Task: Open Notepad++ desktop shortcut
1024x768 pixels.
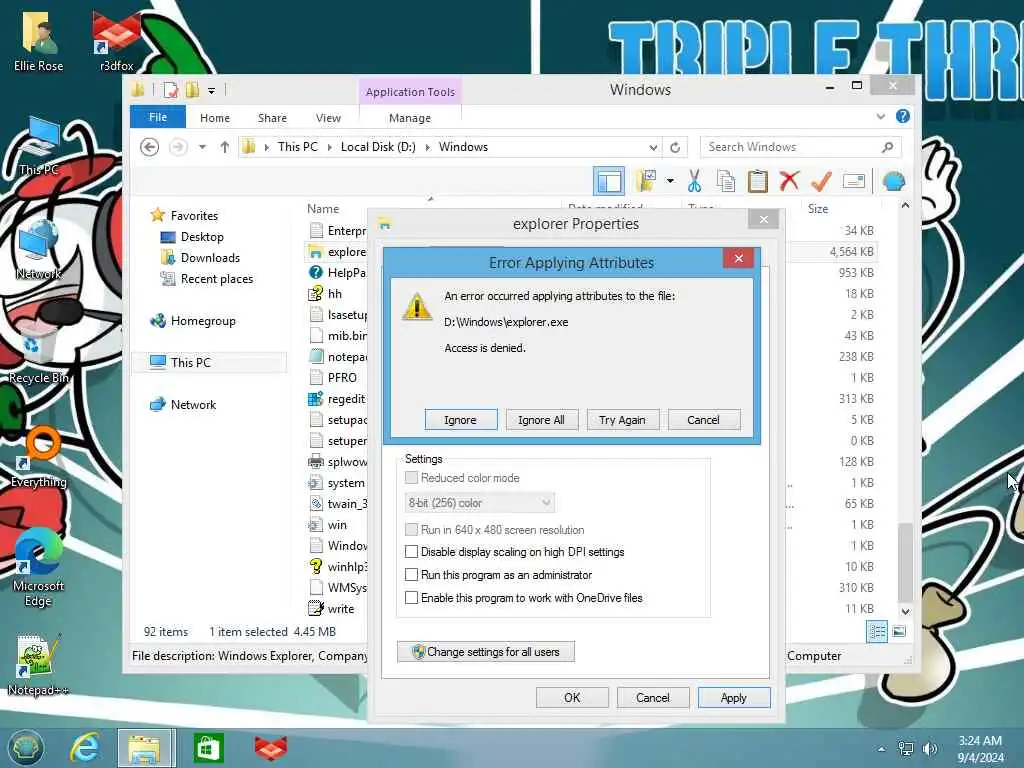Action: (x=38, y=664)
